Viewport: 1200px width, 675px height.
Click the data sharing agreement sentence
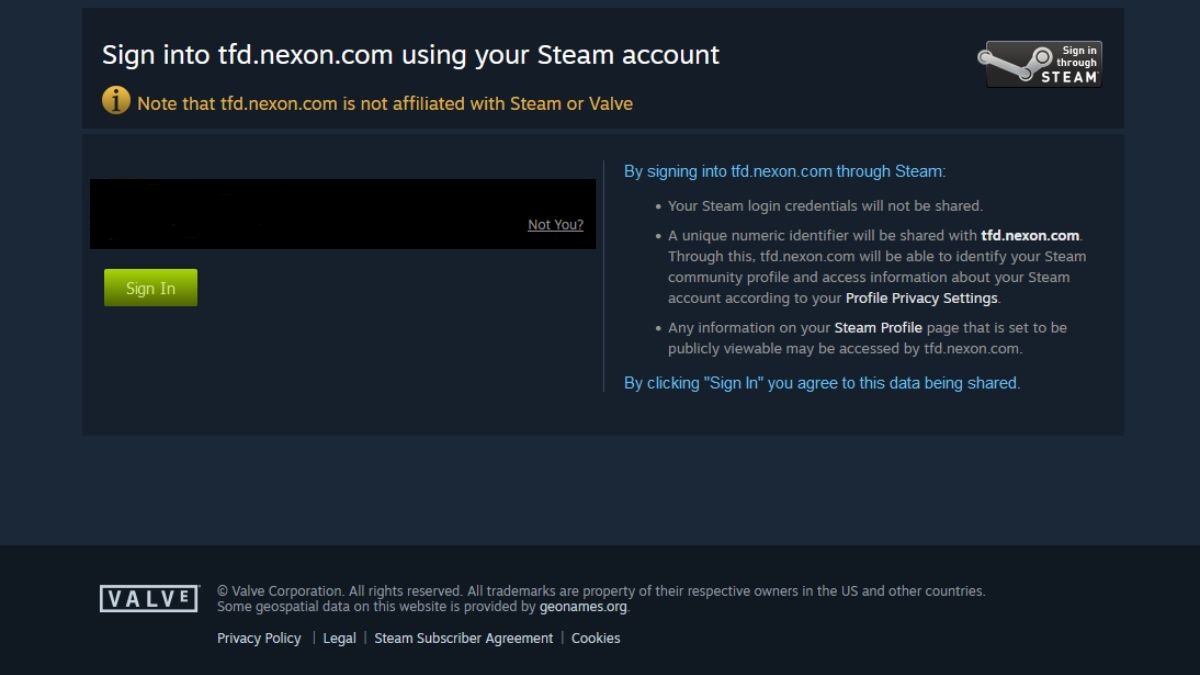pyautogui.click(x=821, y=382)
